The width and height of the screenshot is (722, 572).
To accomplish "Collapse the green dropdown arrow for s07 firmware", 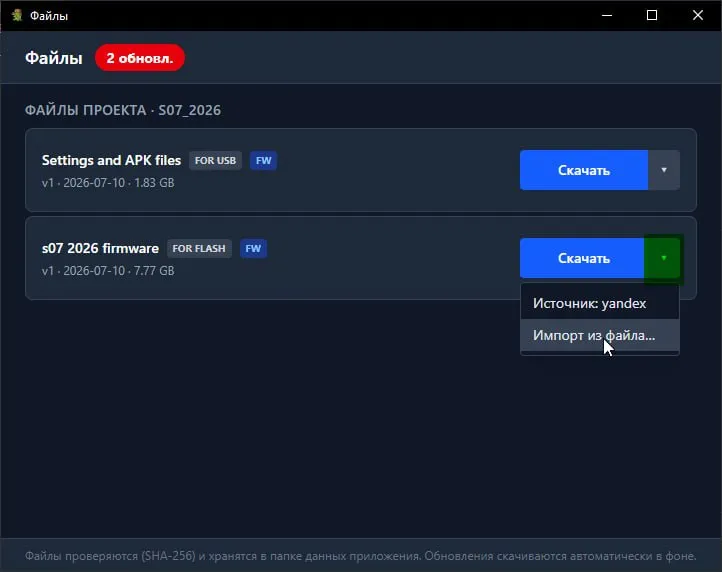I will pyautogui.click(x=663, y=258).
